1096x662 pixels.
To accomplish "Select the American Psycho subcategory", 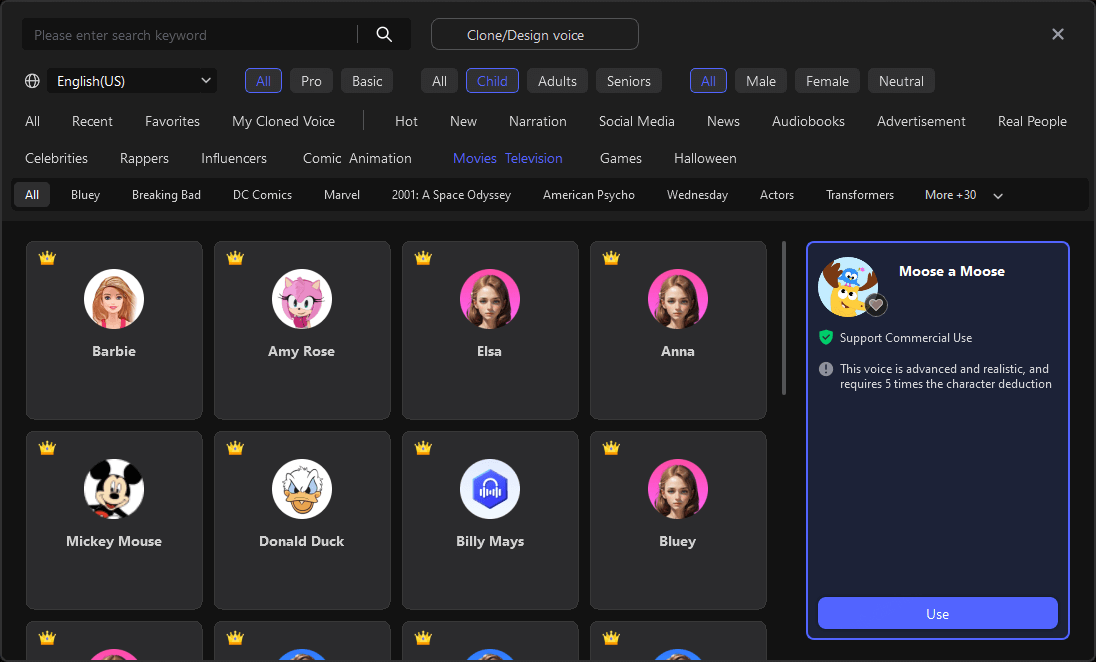I will point(589,195).
